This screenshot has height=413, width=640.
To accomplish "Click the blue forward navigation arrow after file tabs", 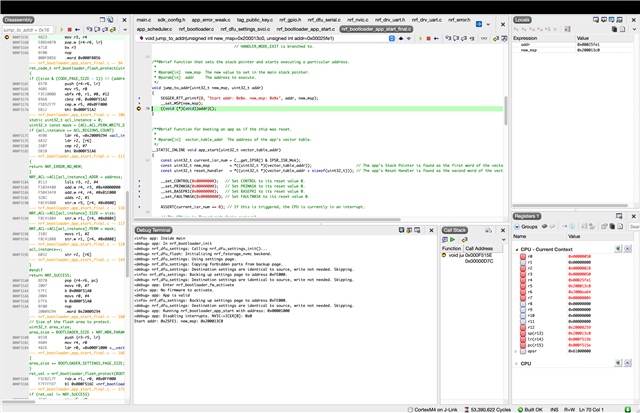I will pos(479,24).
